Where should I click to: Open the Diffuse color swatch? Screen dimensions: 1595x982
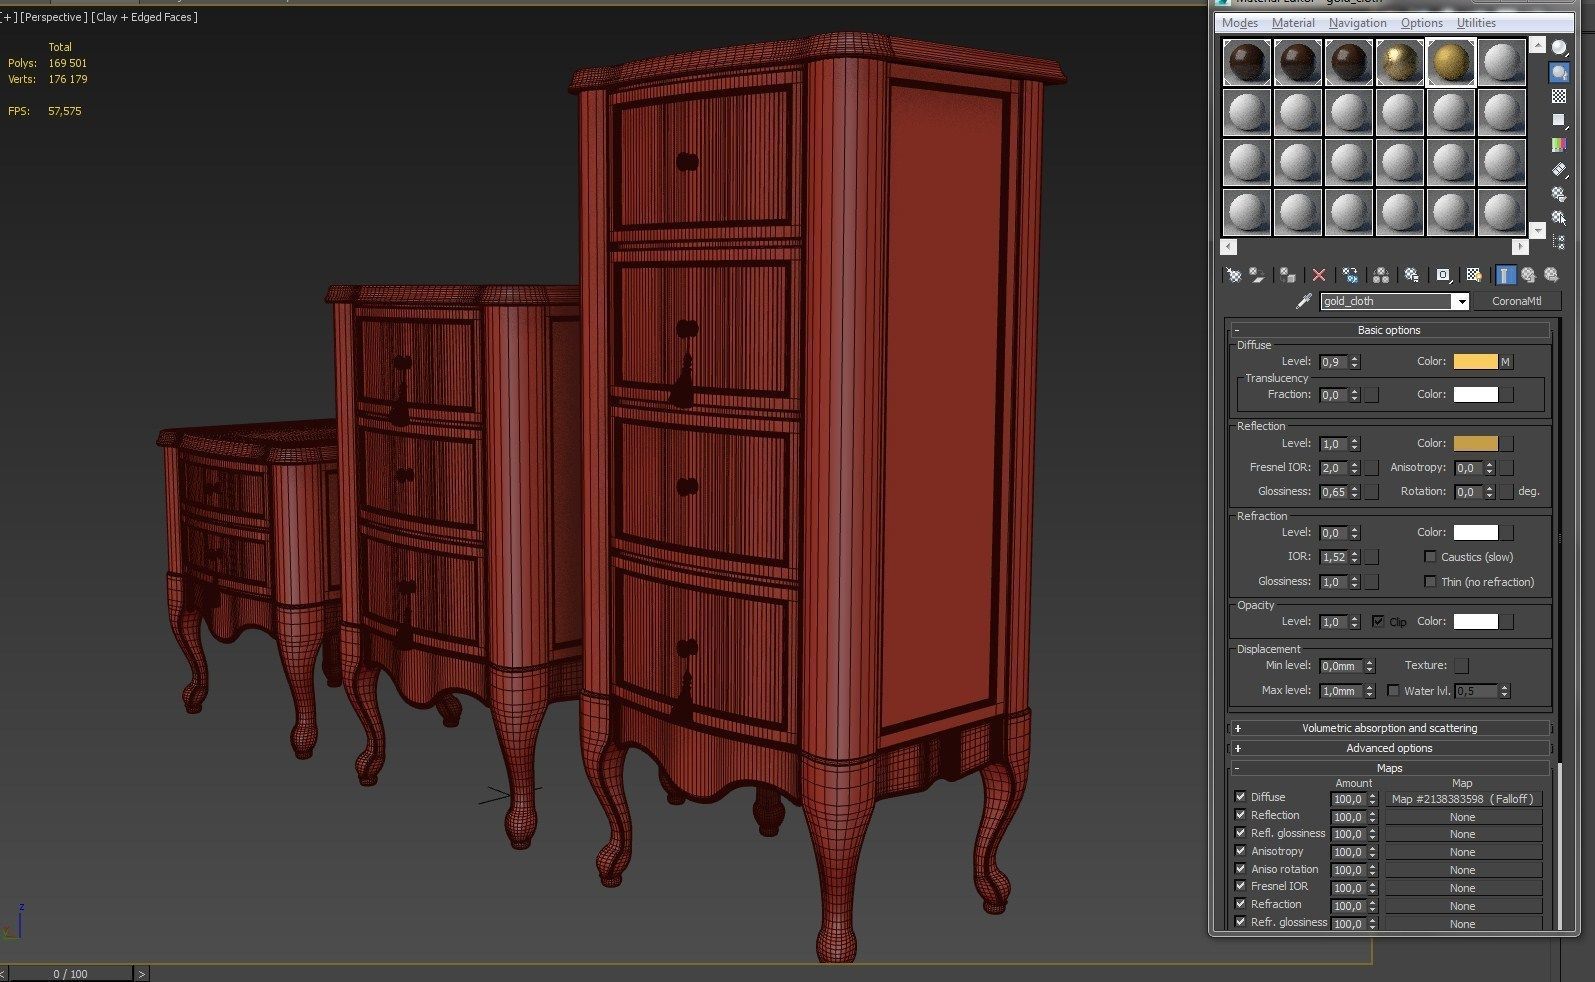pos(1475,362)
